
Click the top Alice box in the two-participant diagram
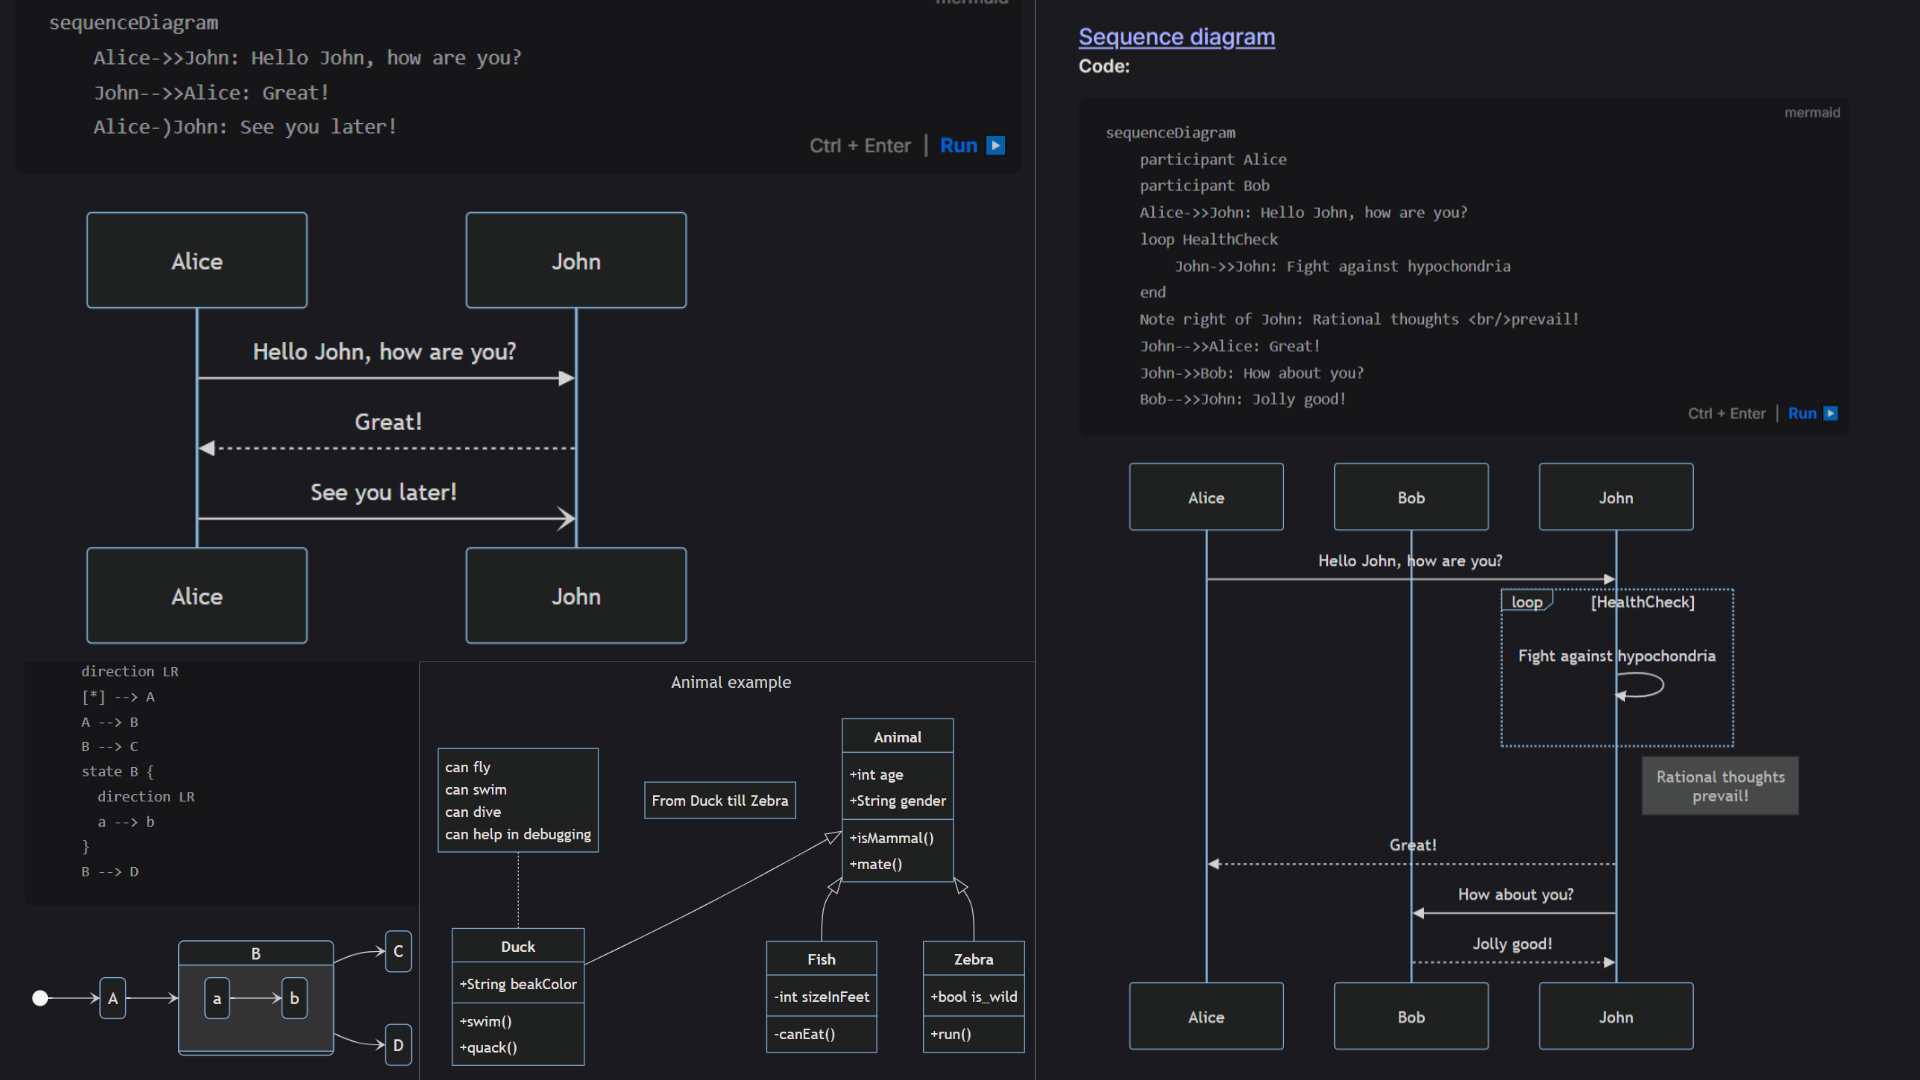click(197, 260)
